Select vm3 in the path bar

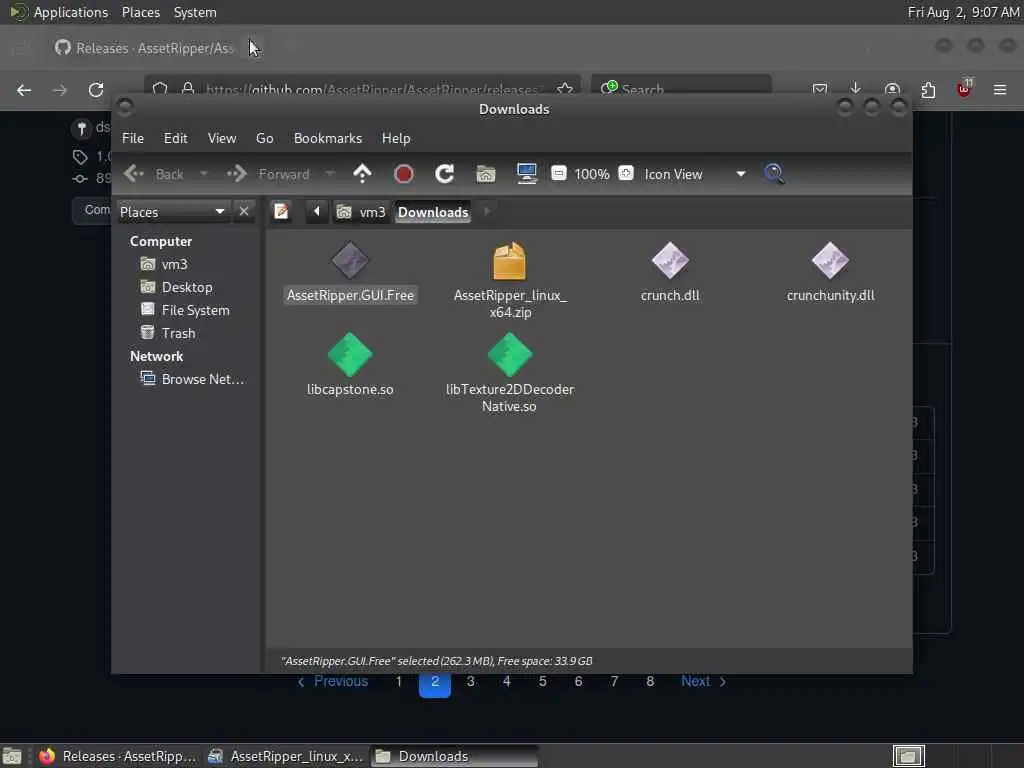361,212
